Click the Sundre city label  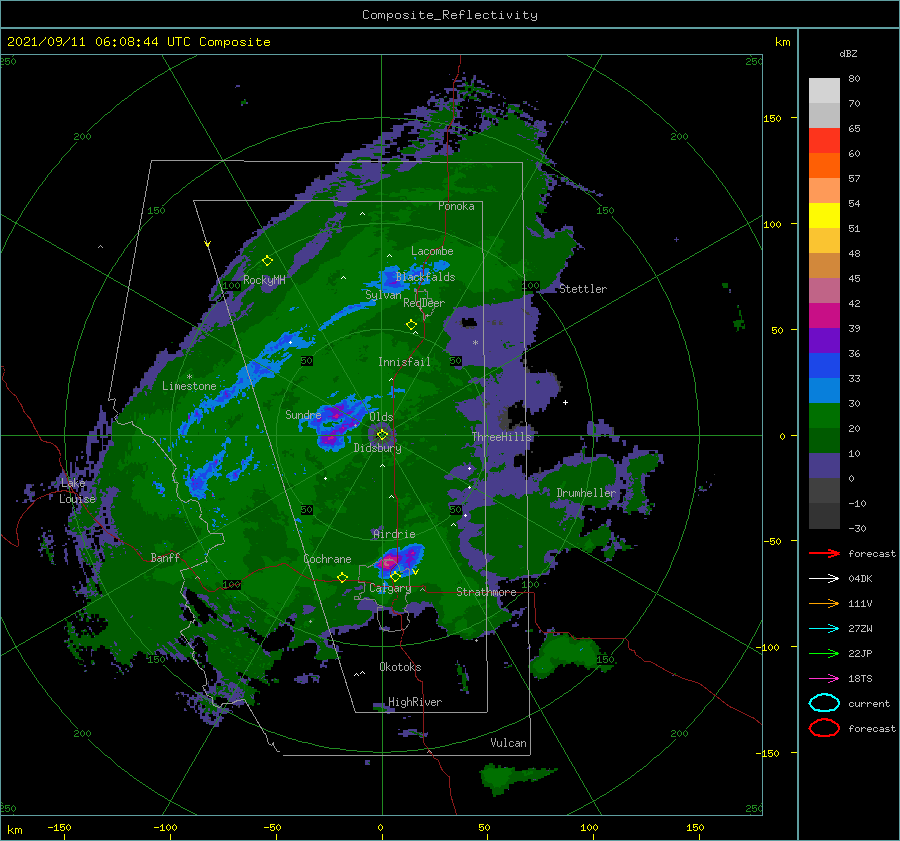(303, 414)
